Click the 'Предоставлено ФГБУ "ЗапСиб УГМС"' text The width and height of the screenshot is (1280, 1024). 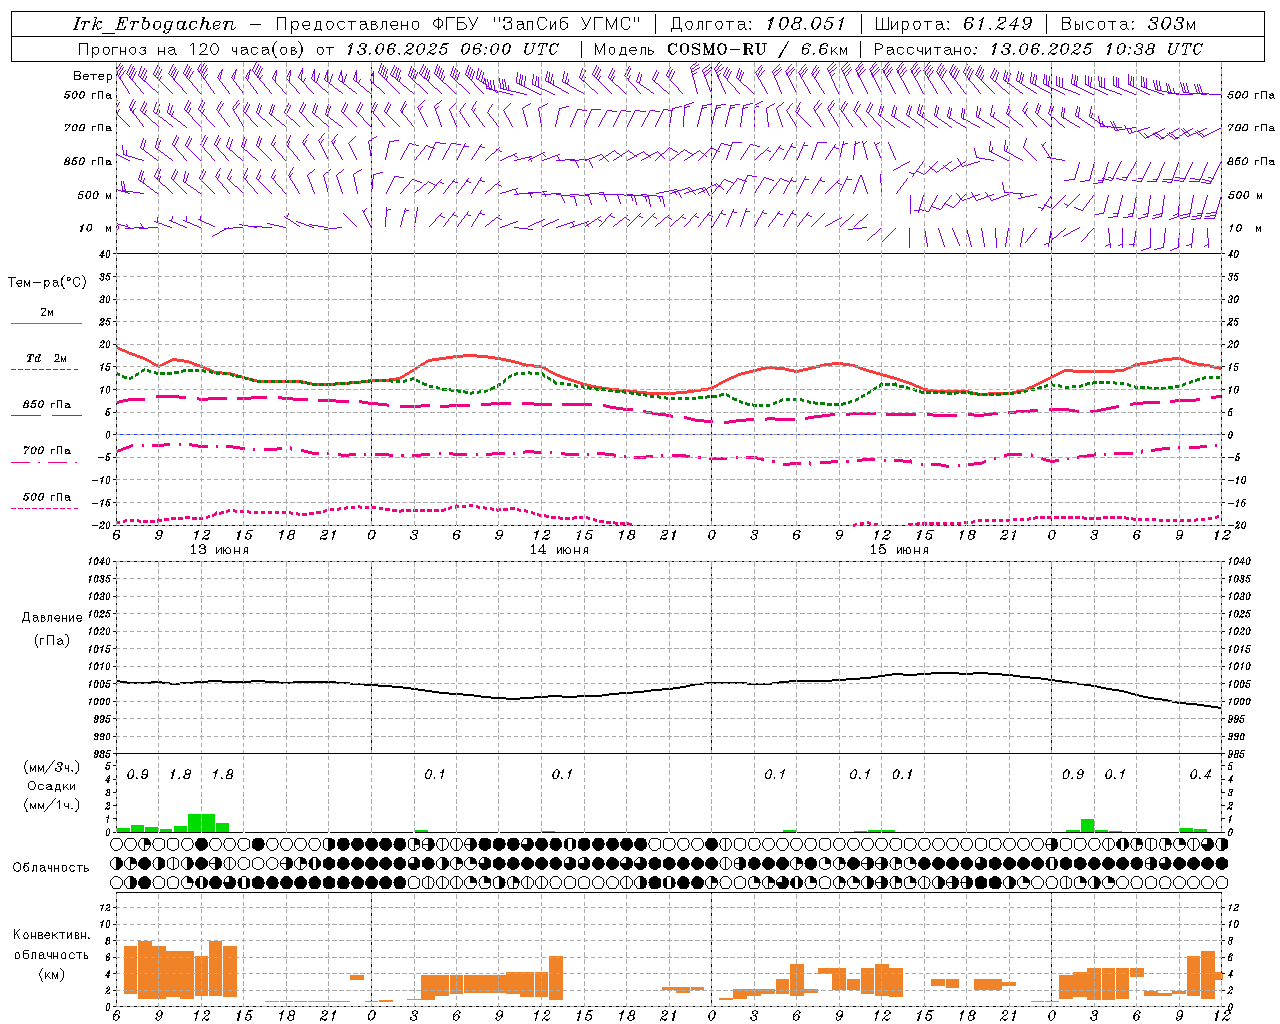coord(457,24)
